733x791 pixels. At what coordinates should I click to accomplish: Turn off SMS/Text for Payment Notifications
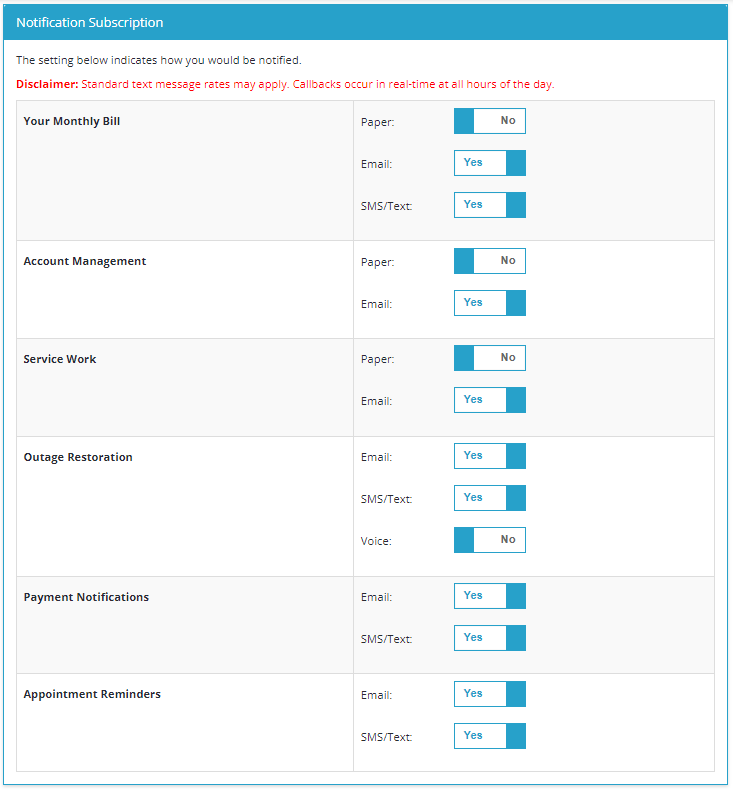pos(489,638)
